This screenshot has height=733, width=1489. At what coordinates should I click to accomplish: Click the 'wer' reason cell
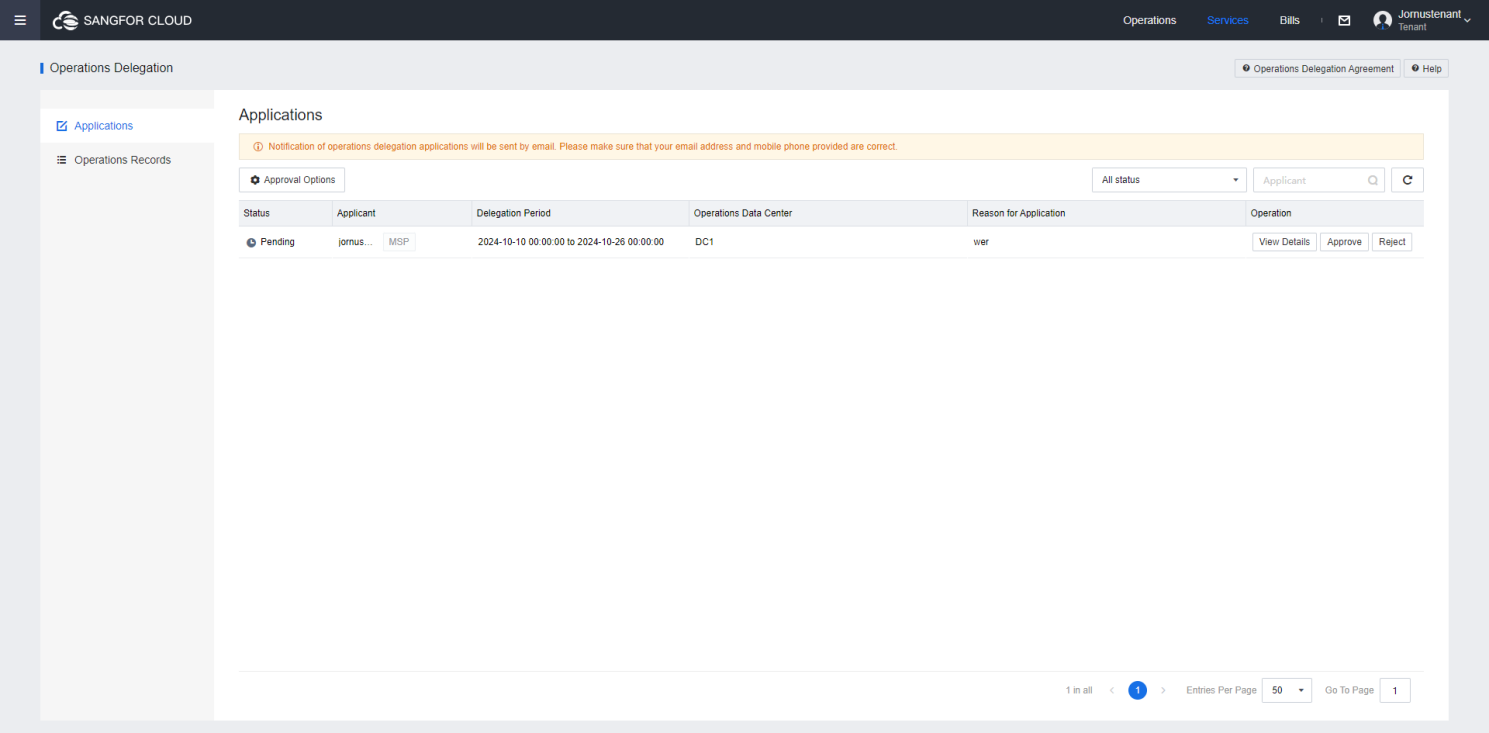click(x=981, y=242)
